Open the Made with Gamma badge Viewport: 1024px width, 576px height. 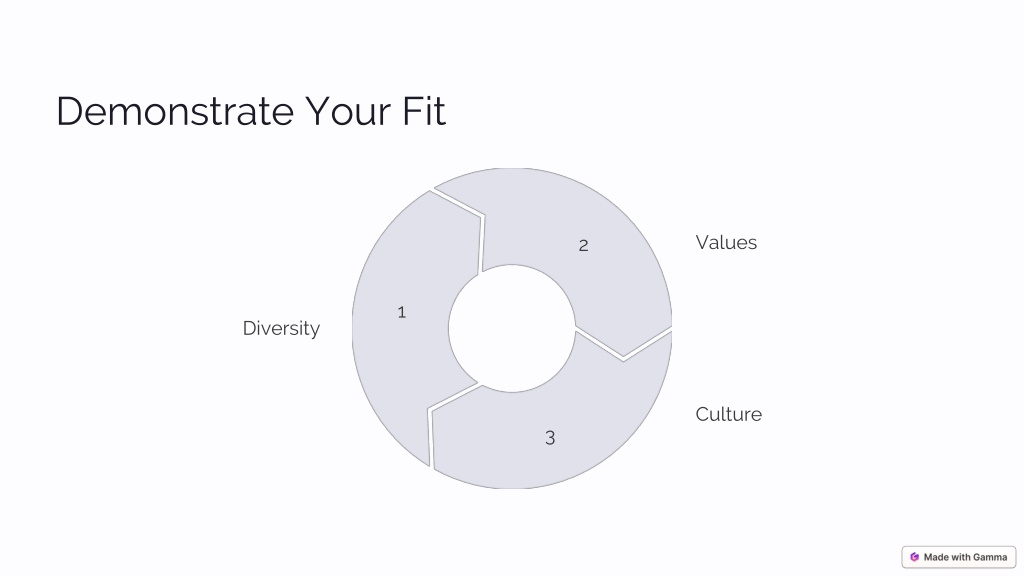click(x=959, y=557)
